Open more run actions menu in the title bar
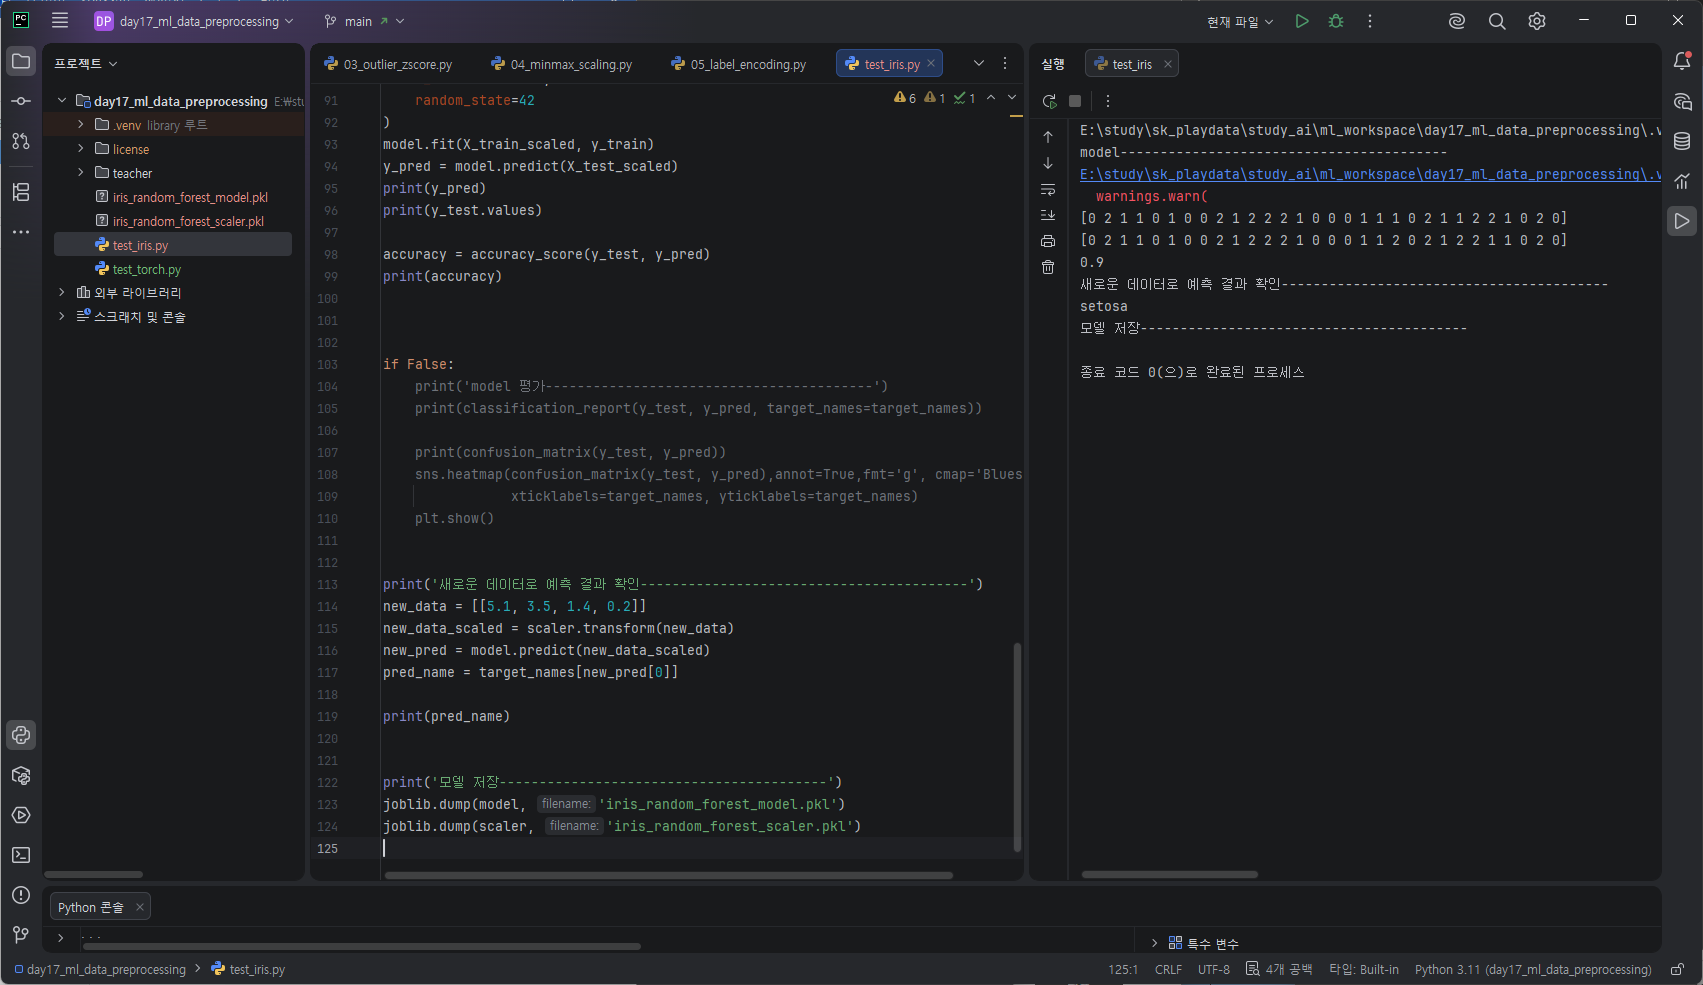 point(1370,21)
